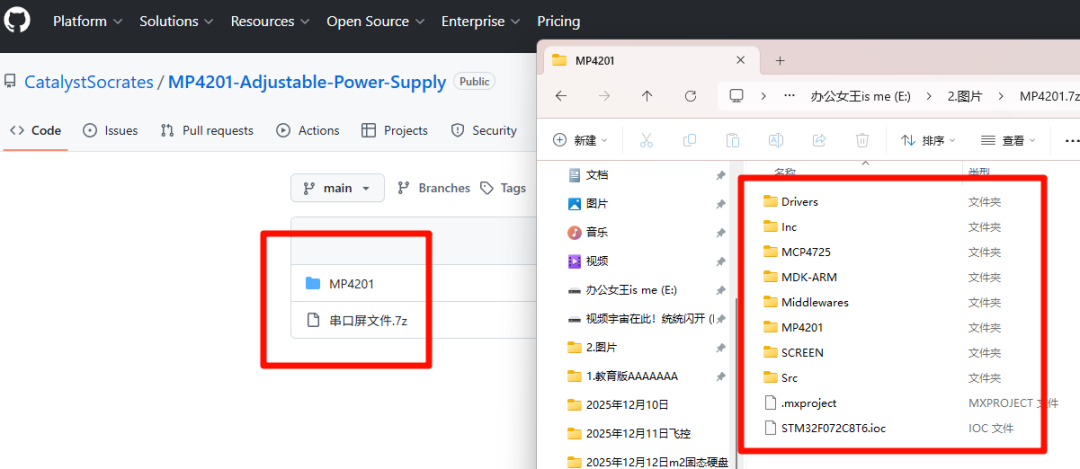The width and height of the screenshot is (1080, 469).
Task: Open the Projects tab
Action: coord(395,130)
